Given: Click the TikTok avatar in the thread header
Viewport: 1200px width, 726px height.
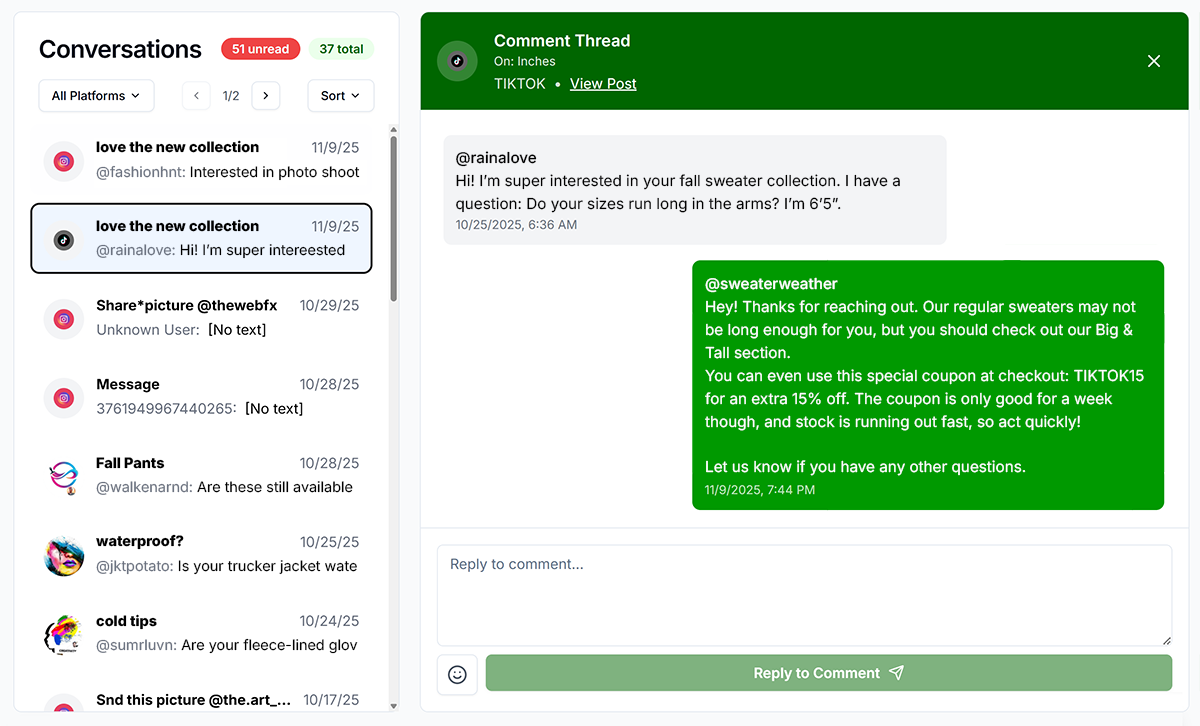Looking at the screenshot, I should tap(457, 60).
